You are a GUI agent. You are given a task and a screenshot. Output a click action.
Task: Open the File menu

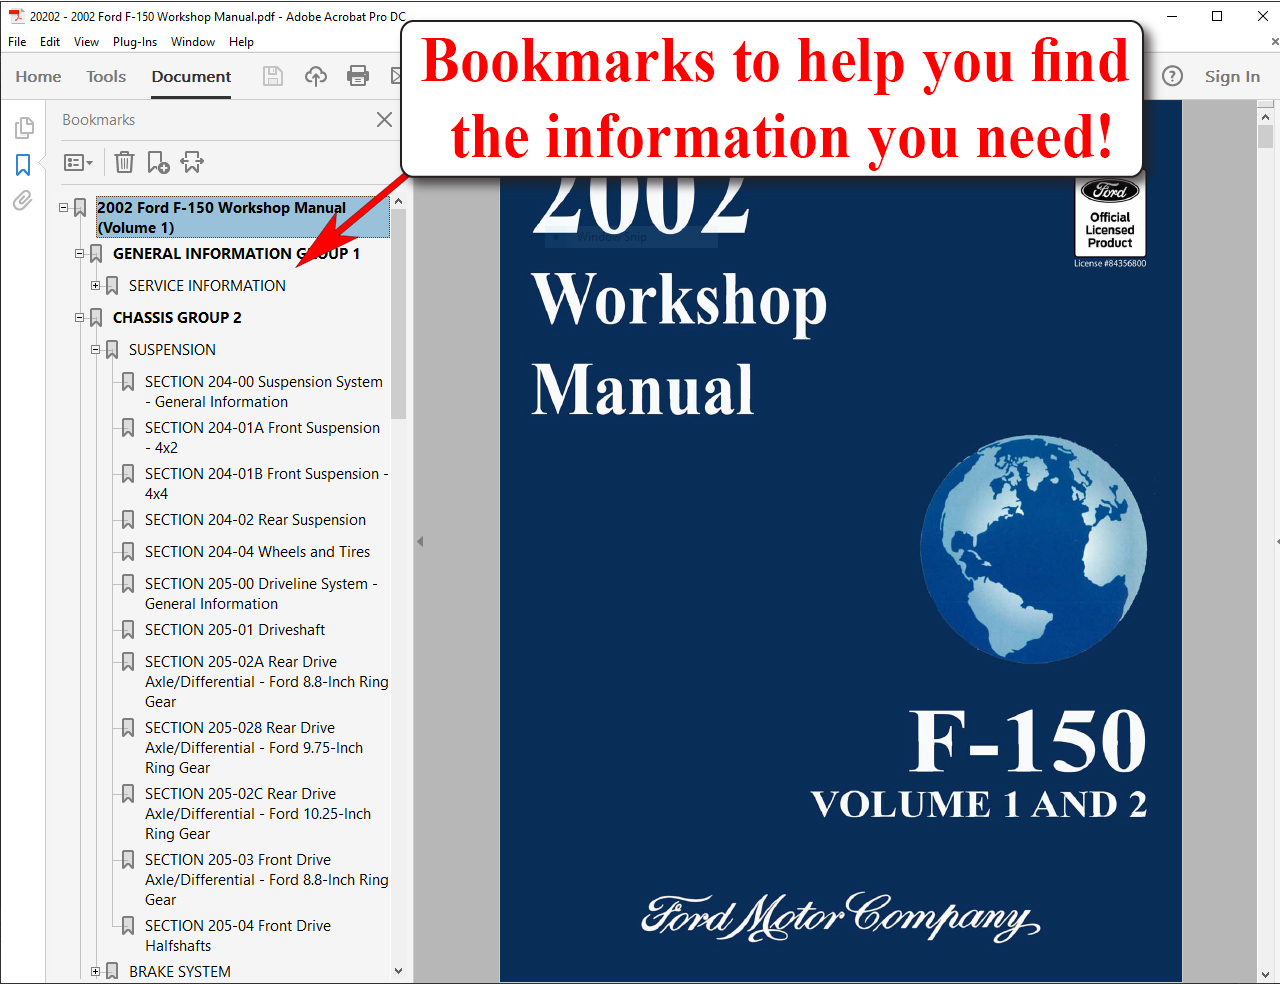[17, 42]
